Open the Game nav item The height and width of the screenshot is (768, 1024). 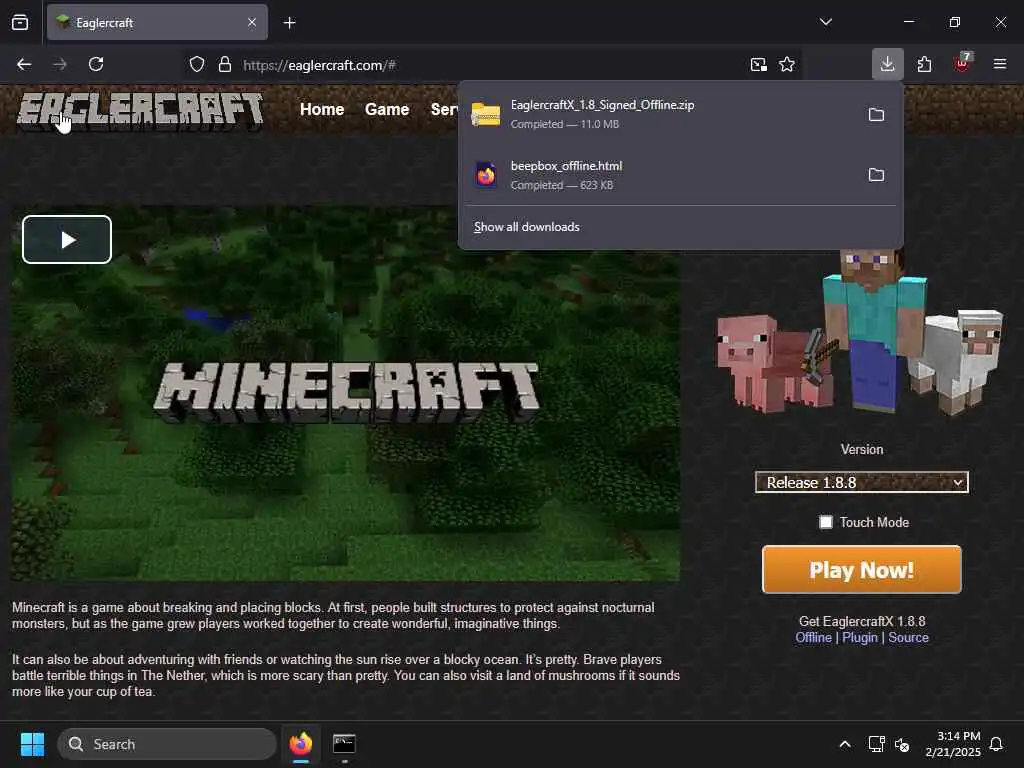(x=387, y=109)
